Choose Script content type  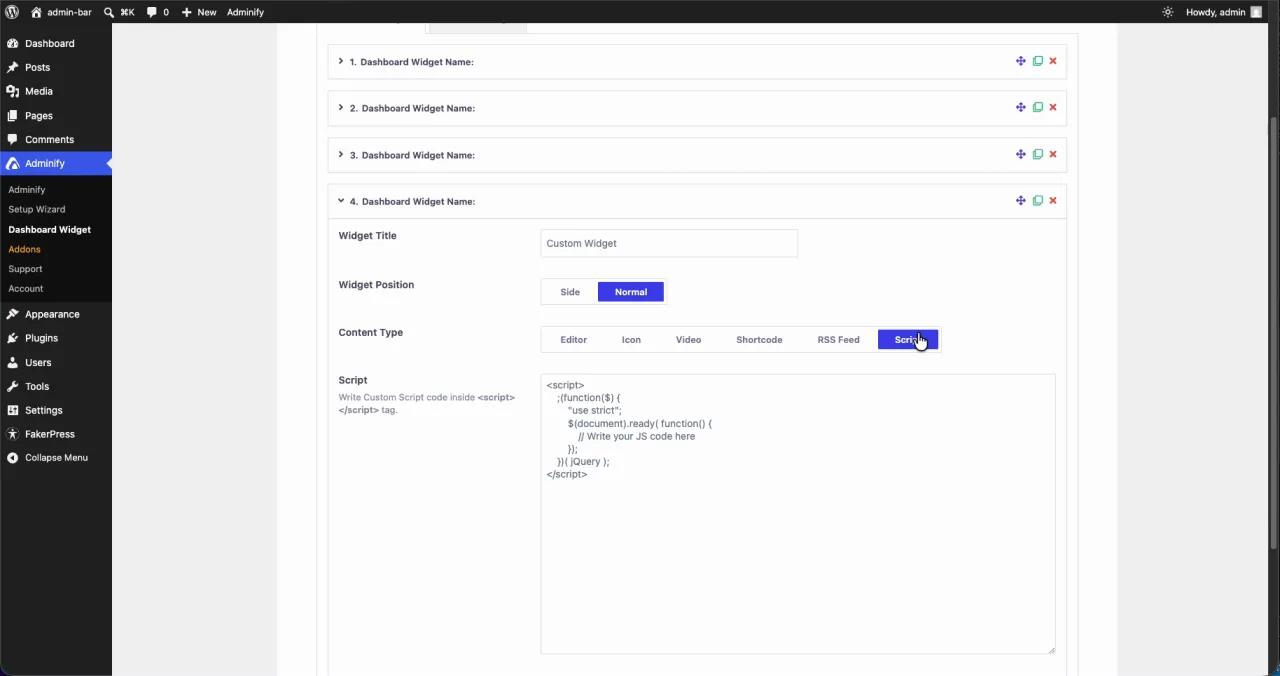coord(908,340)
